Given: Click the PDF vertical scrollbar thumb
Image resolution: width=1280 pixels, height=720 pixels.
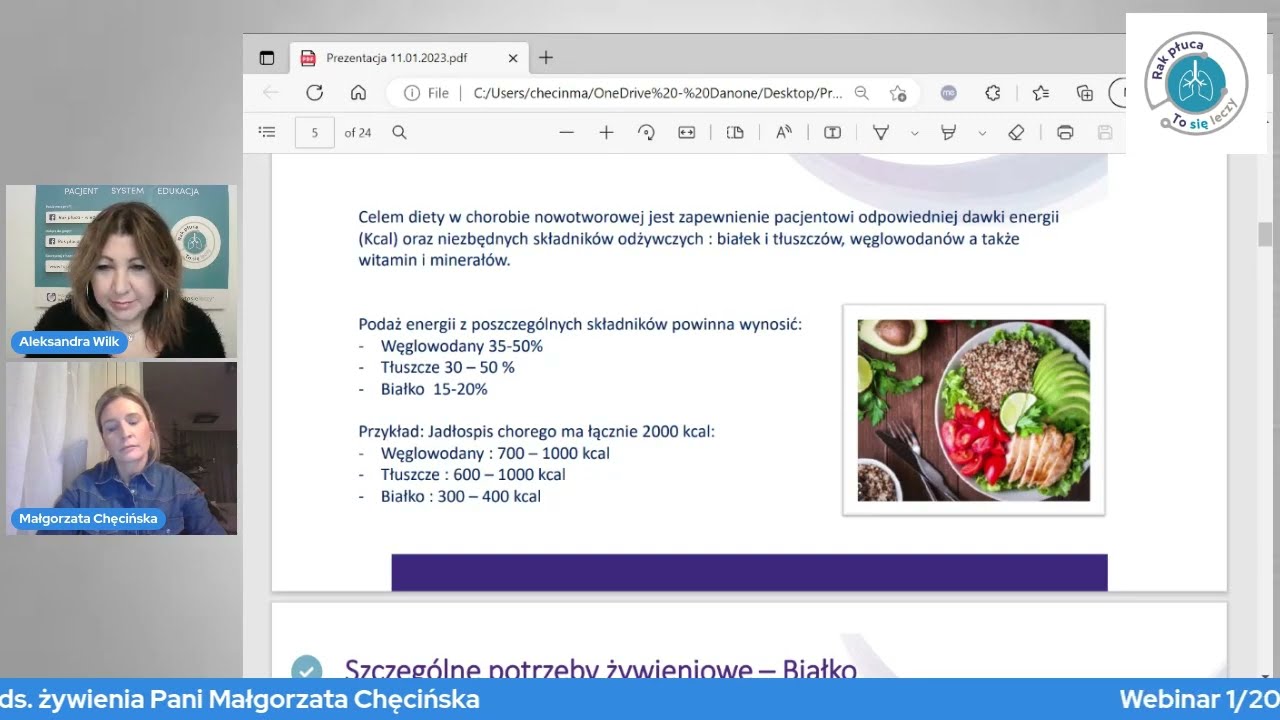Looking at the screenshot, I should point(1265,234).
